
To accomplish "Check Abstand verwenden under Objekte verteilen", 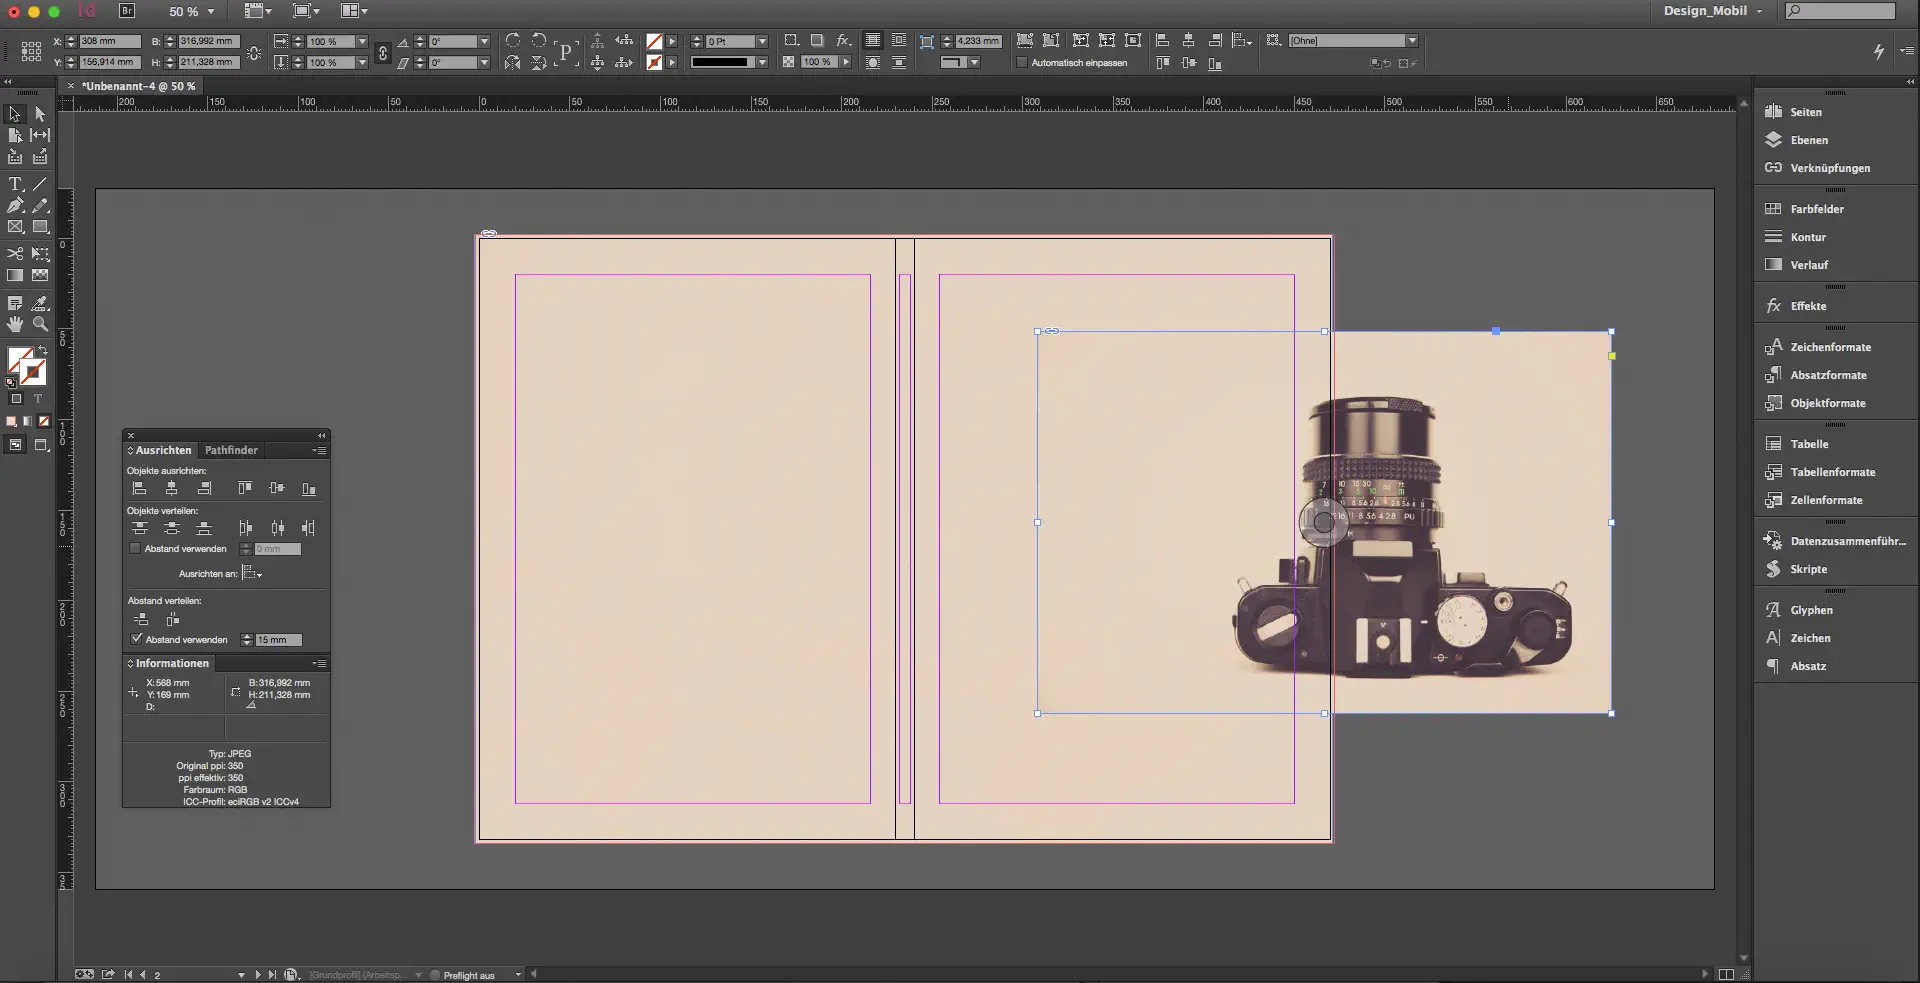I will pyautogui.click(x=135, y=549).
